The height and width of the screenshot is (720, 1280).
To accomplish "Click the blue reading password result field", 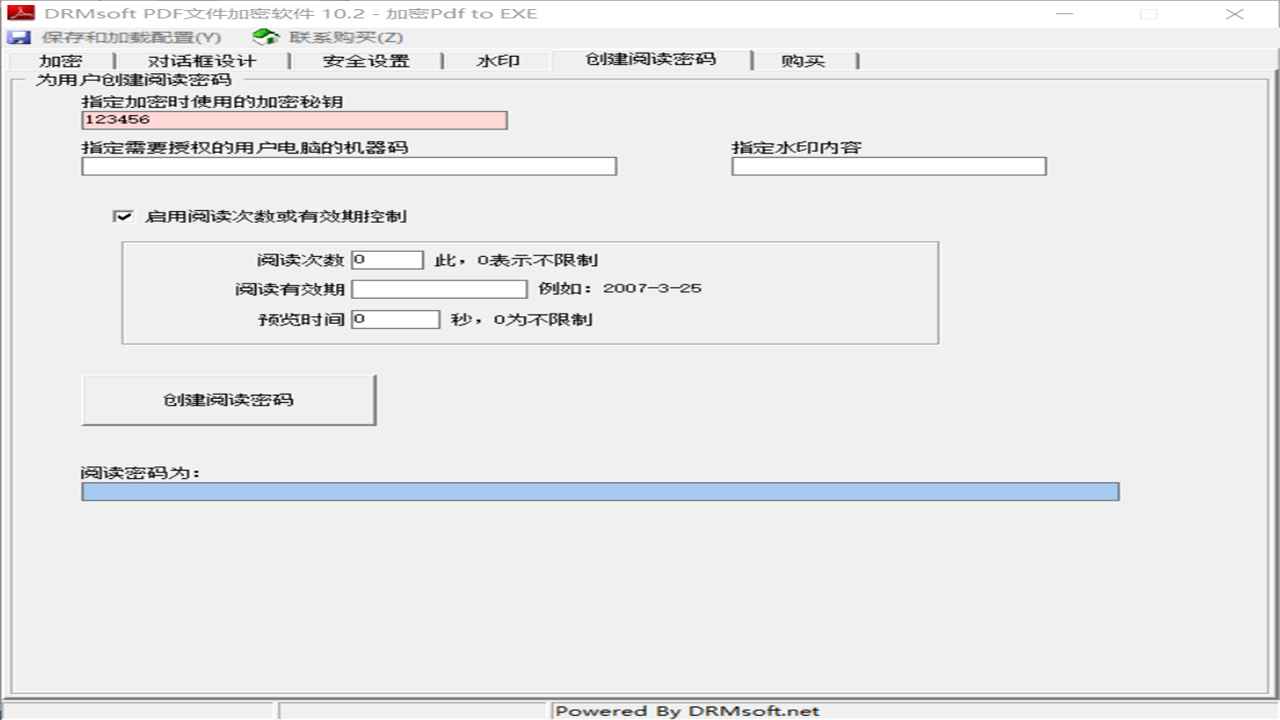I will [600, 491].
